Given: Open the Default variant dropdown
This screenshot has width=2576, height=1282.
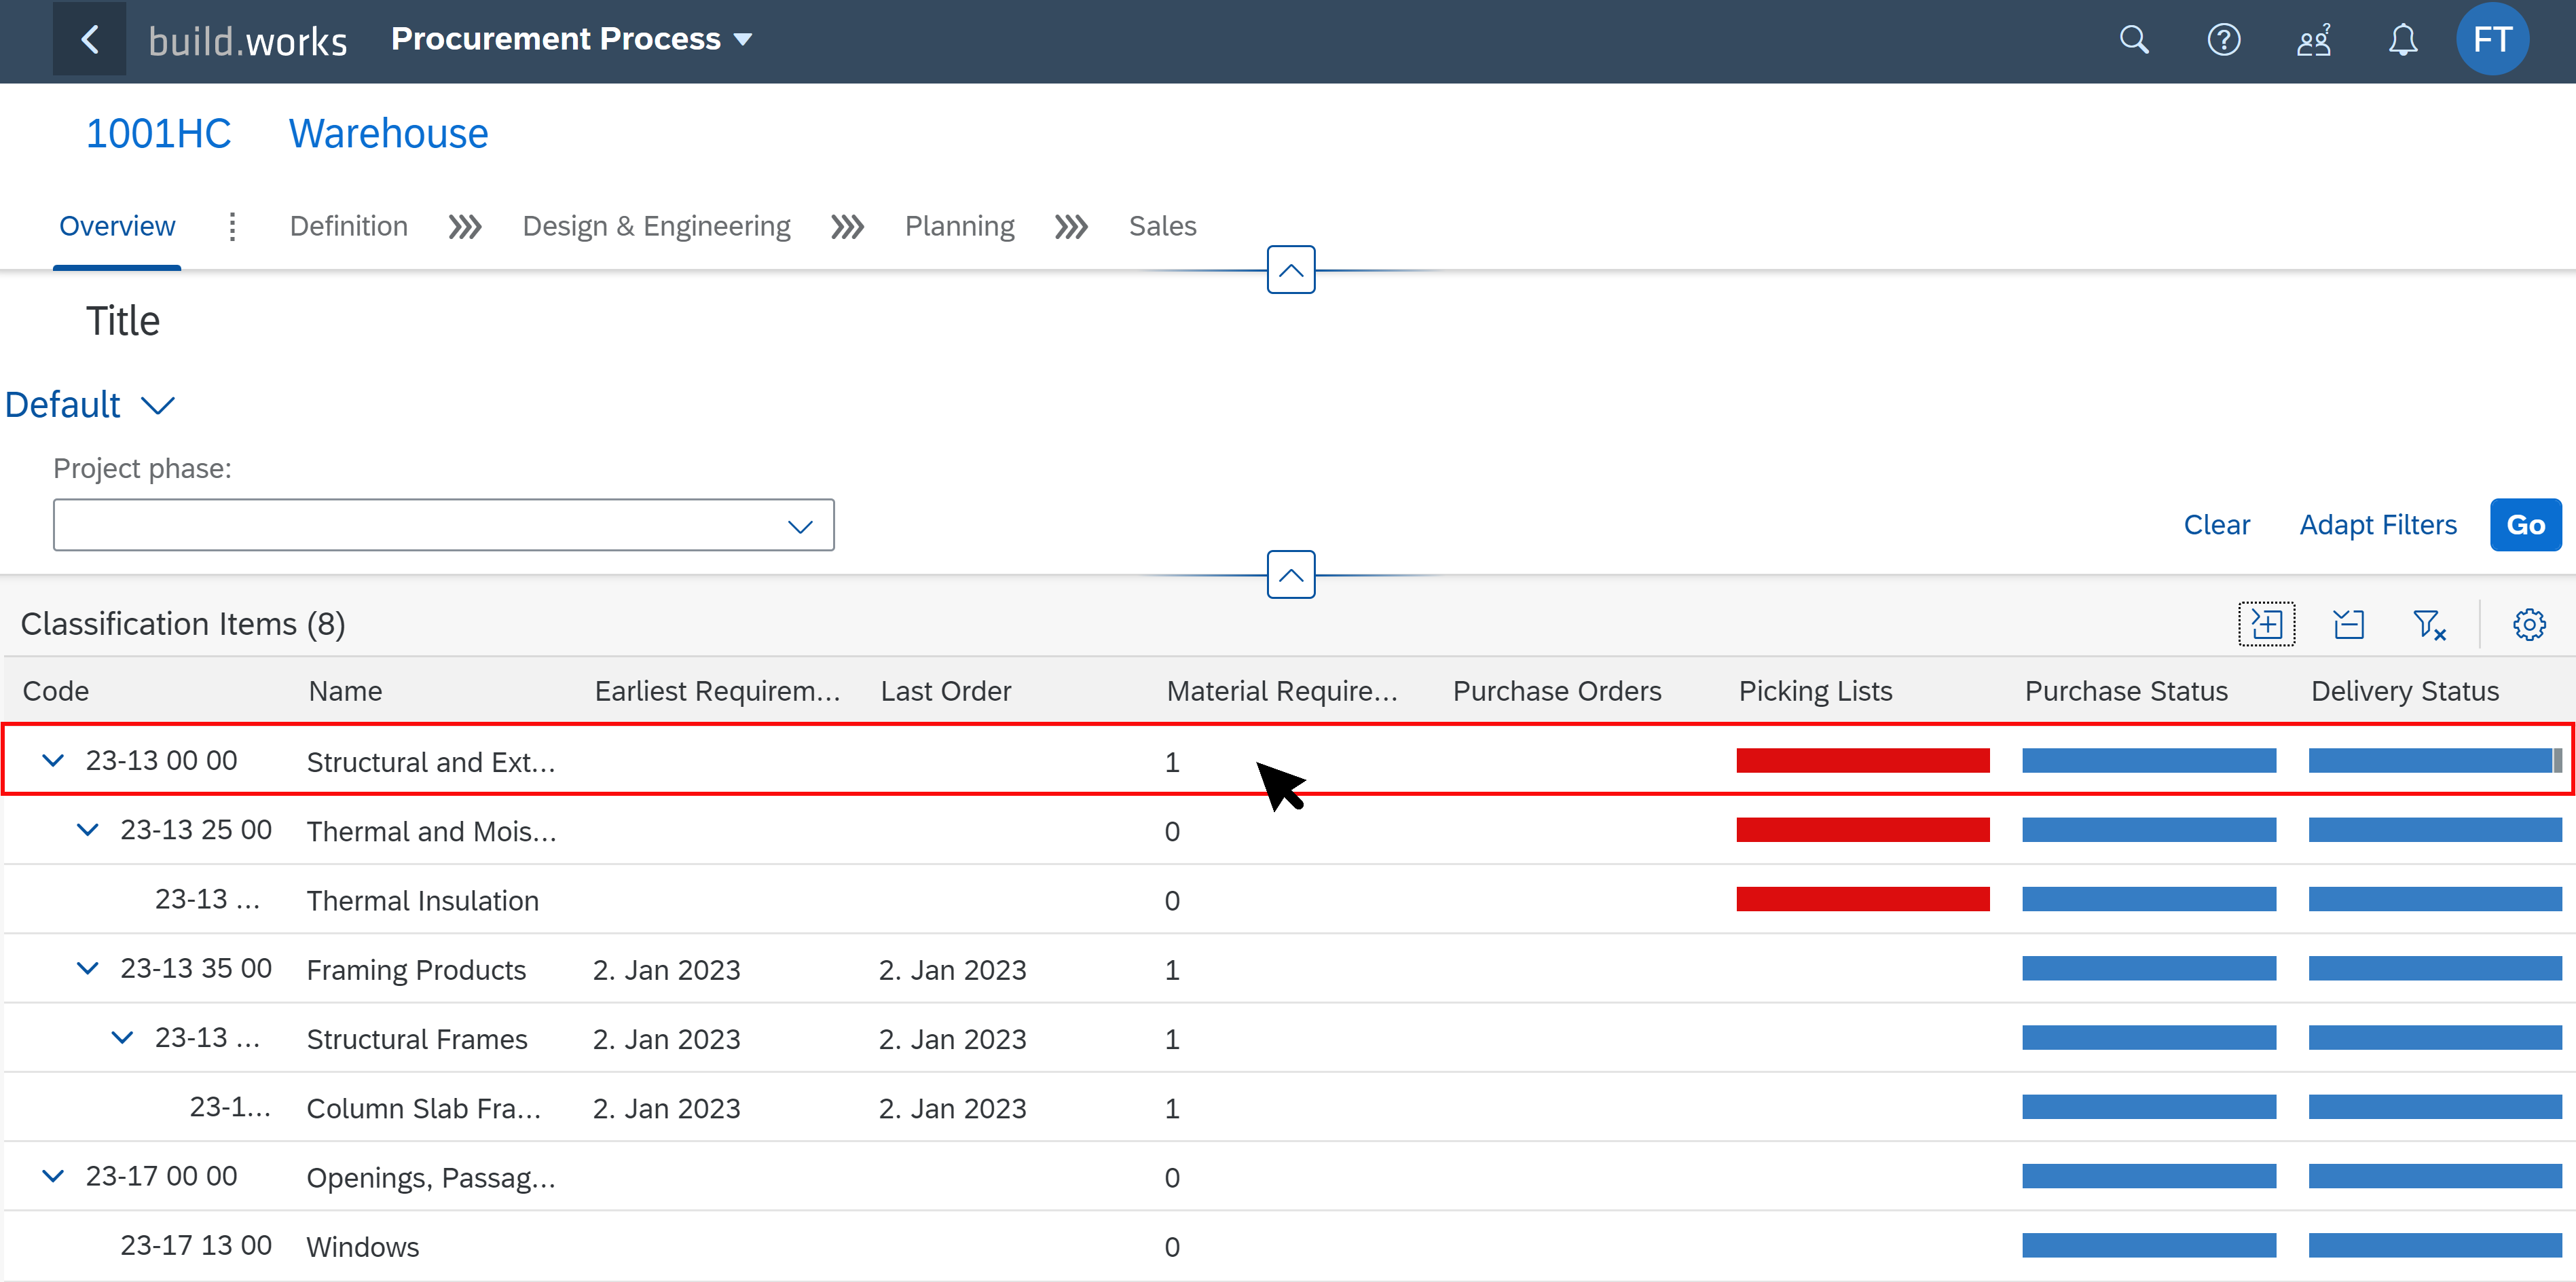Looking at the screenshot, I should coord(90,405).
